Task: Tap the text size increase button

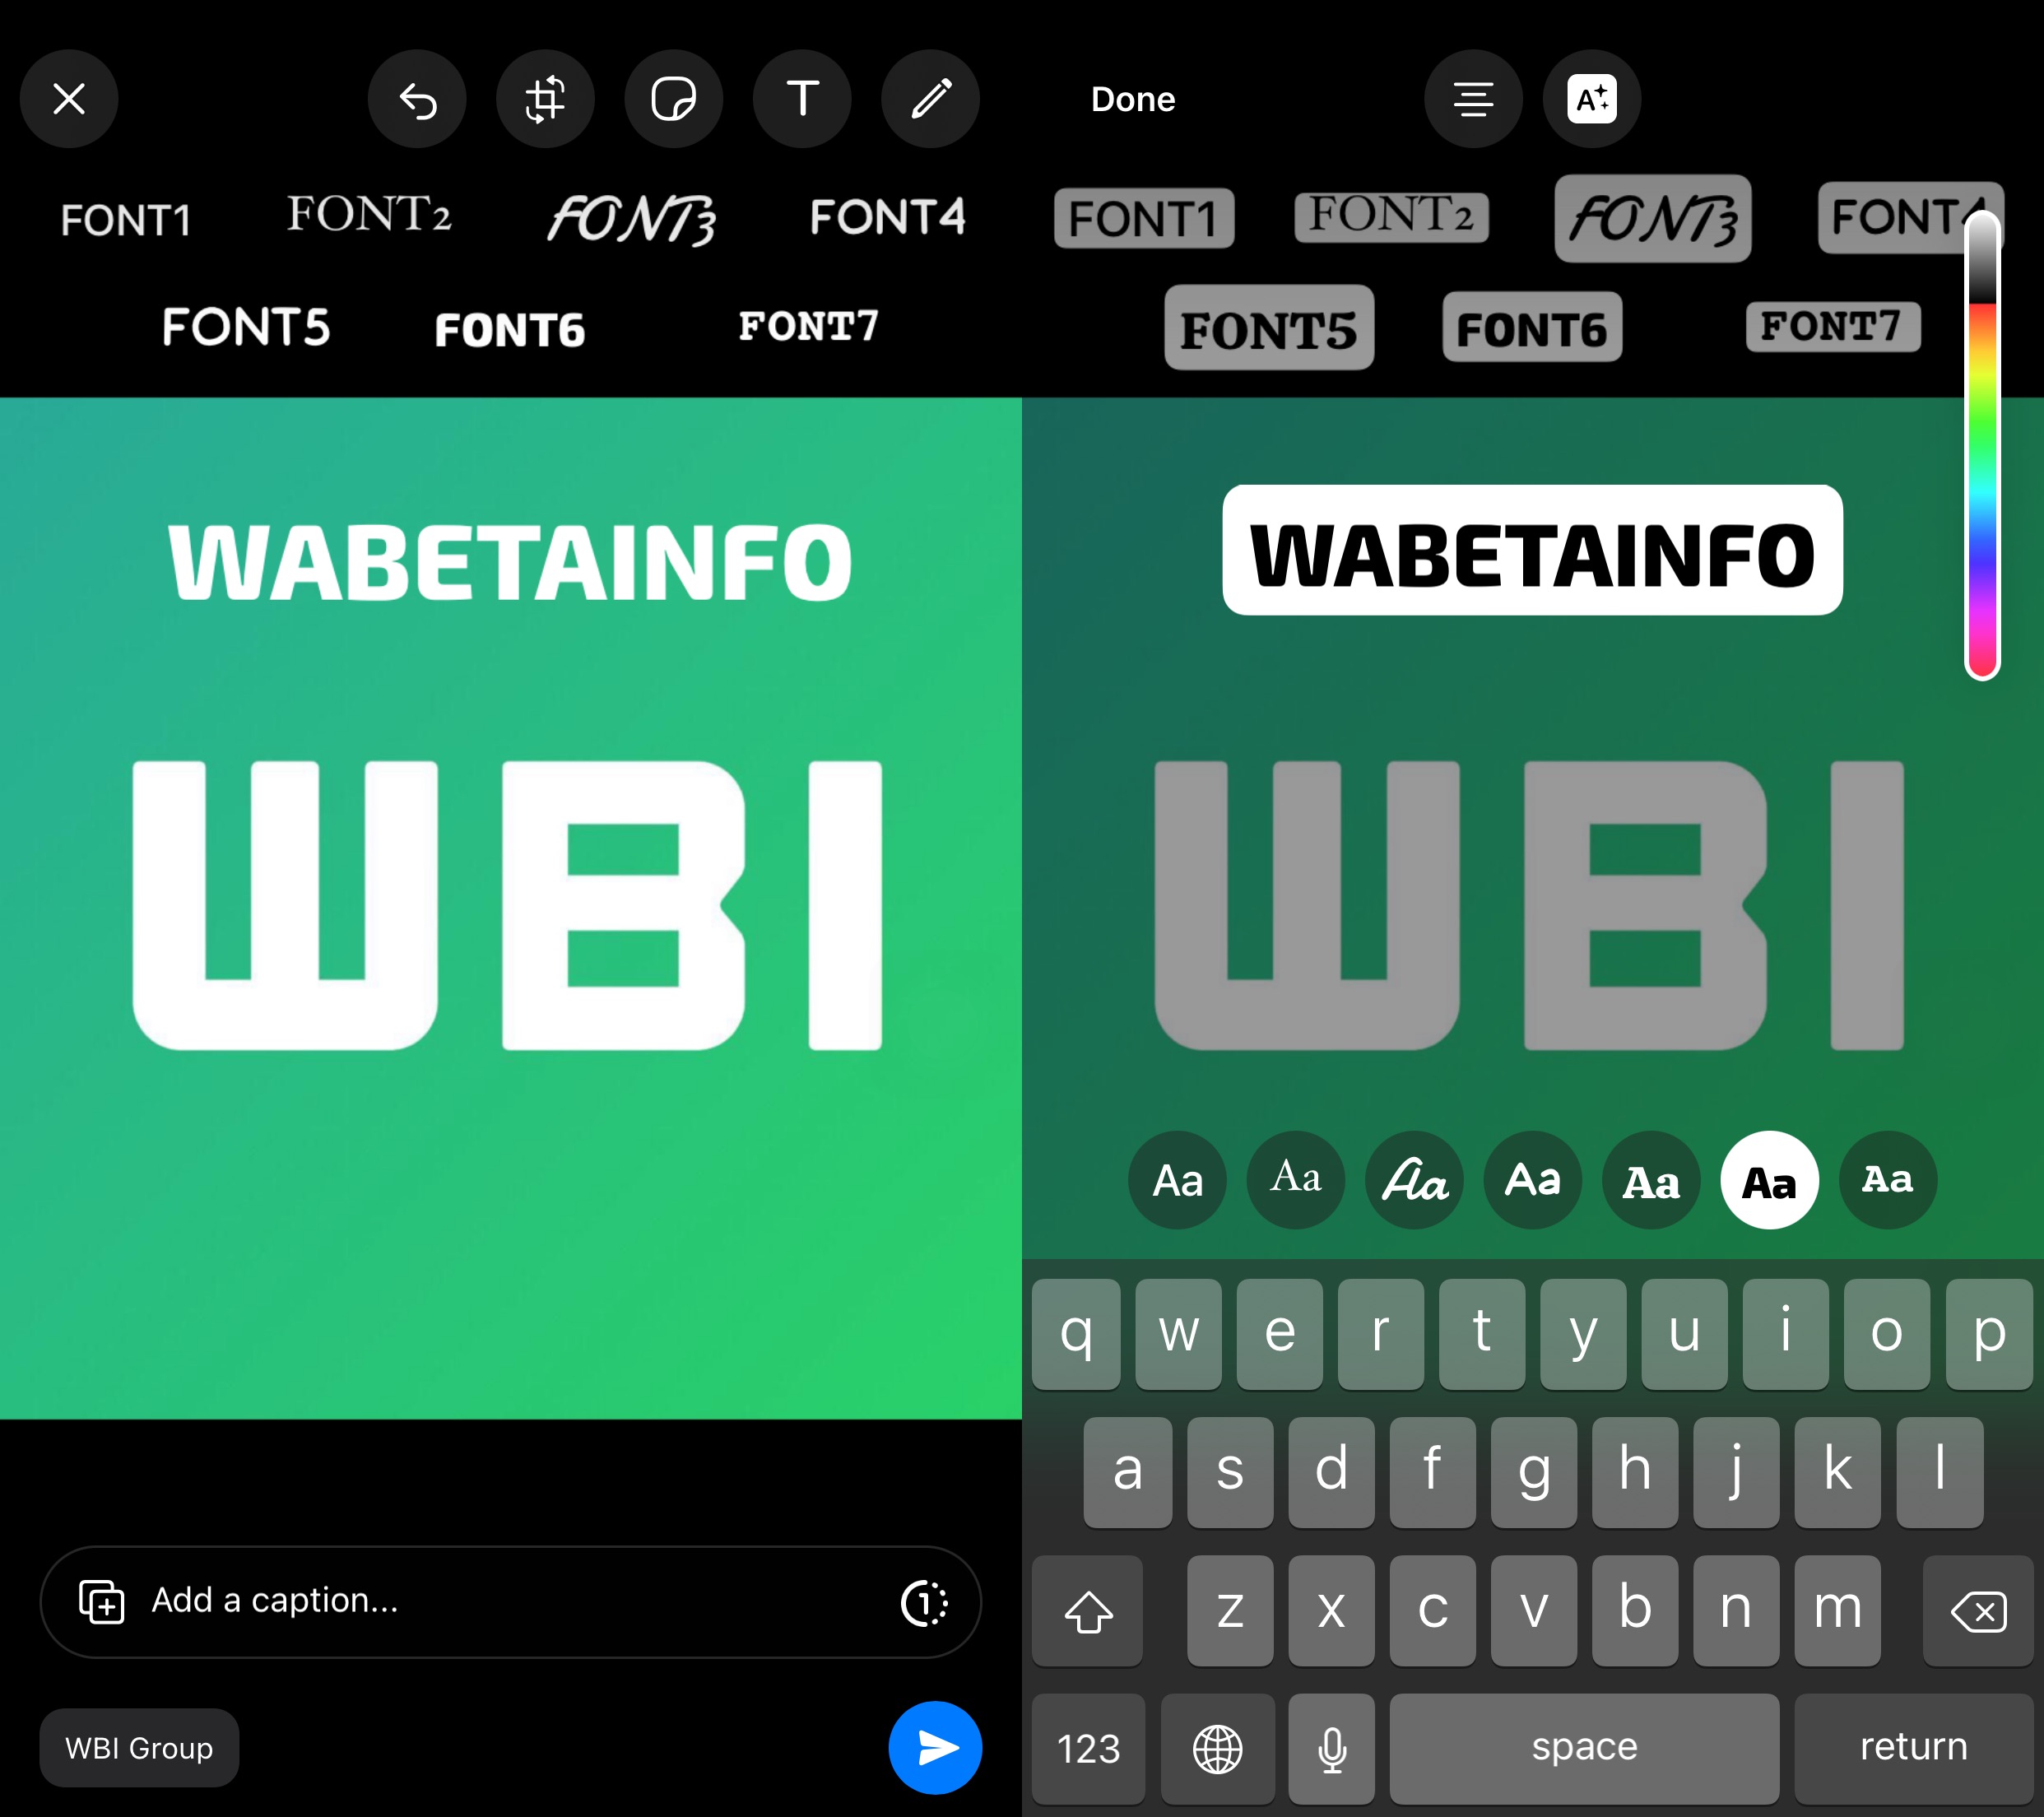Action: click(1585, 98)
